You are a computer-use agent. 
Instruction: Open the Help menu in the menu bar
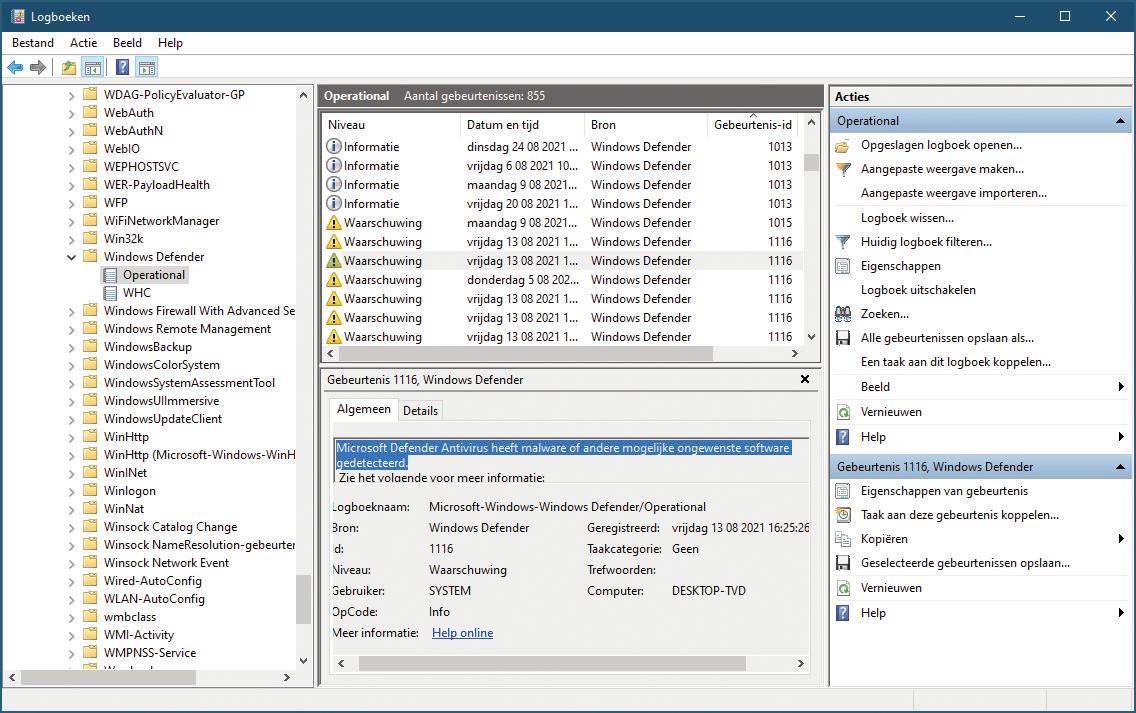coord(170,43)
